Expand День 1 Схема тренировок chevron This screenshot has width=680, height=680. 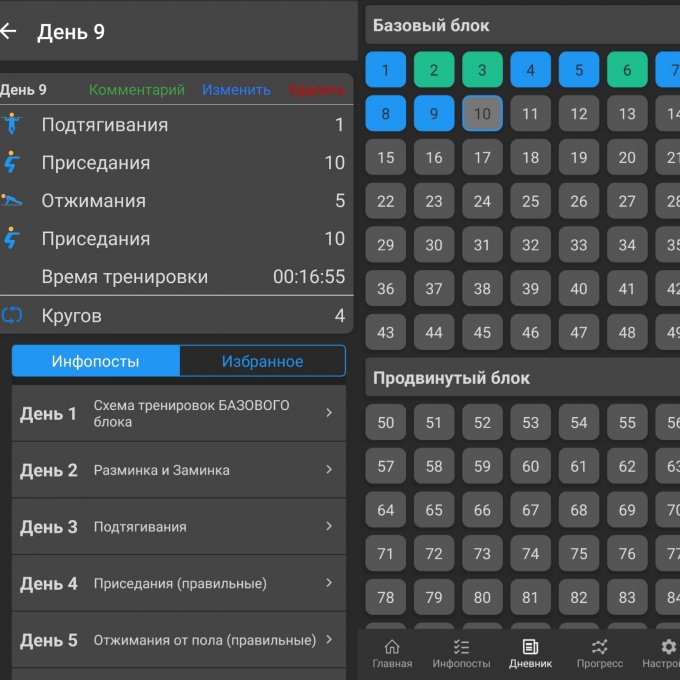point(329,412)
